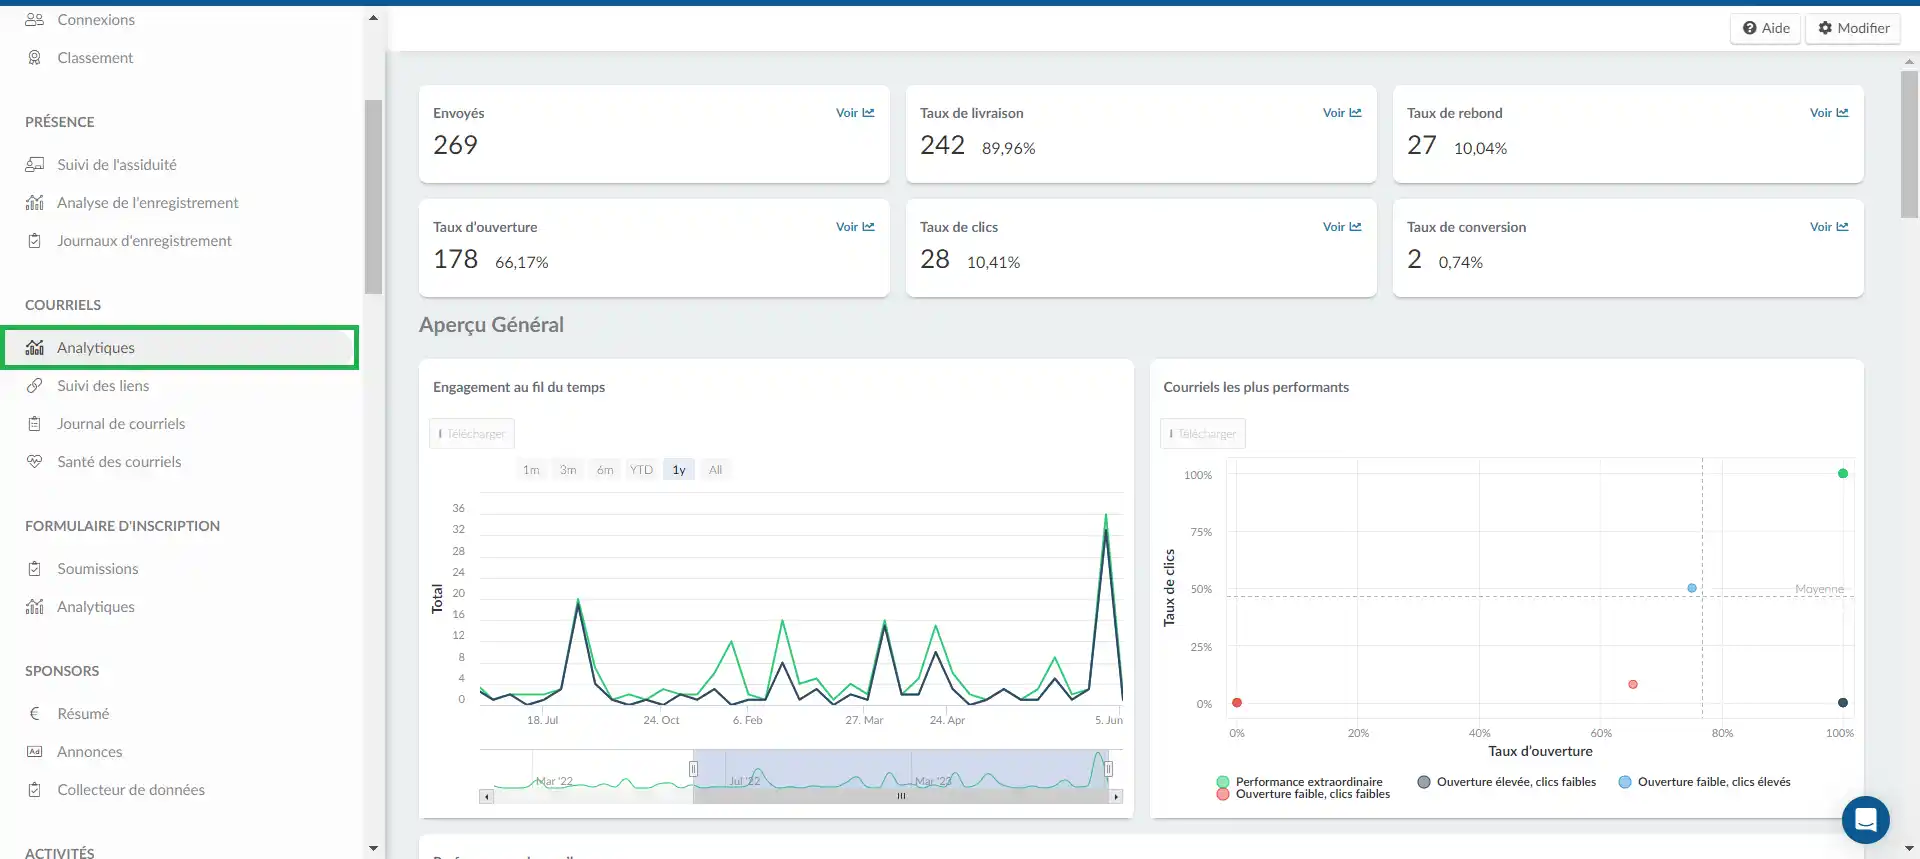View Taux de rebond details

1829,113
